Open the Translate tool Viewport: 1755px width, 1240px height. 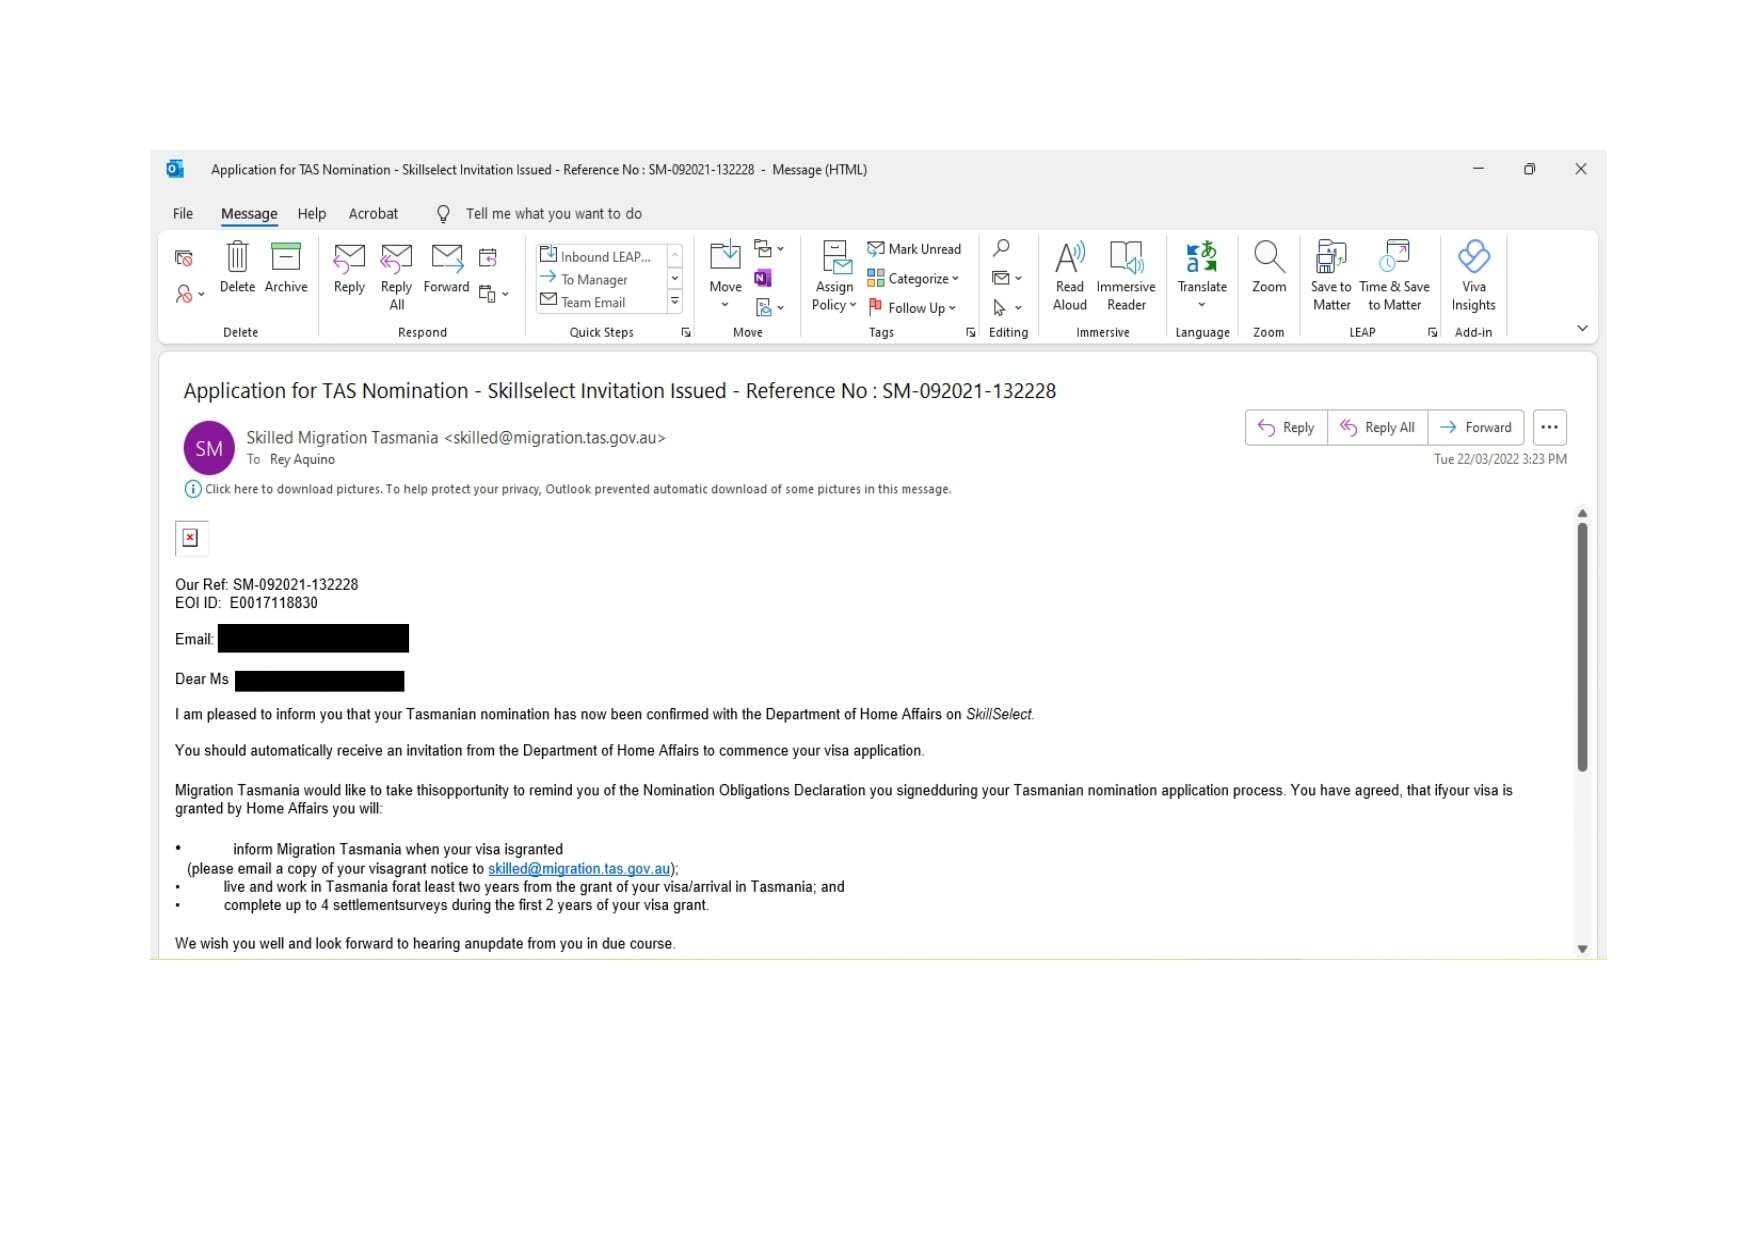click(1201, 268)
